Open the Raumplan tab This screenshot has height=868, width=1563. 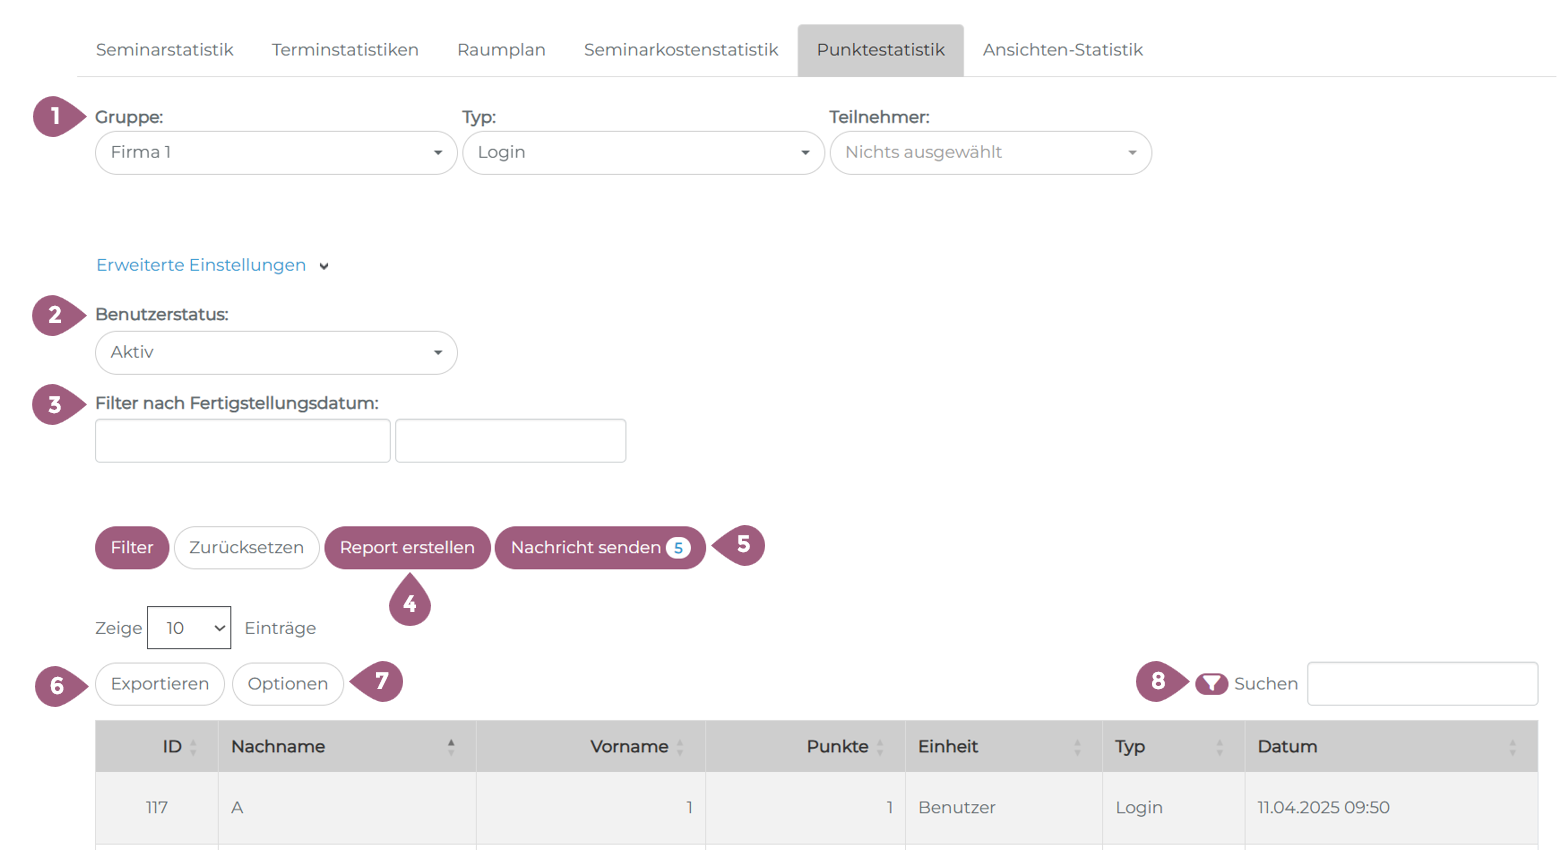click(x=501, y=50)
